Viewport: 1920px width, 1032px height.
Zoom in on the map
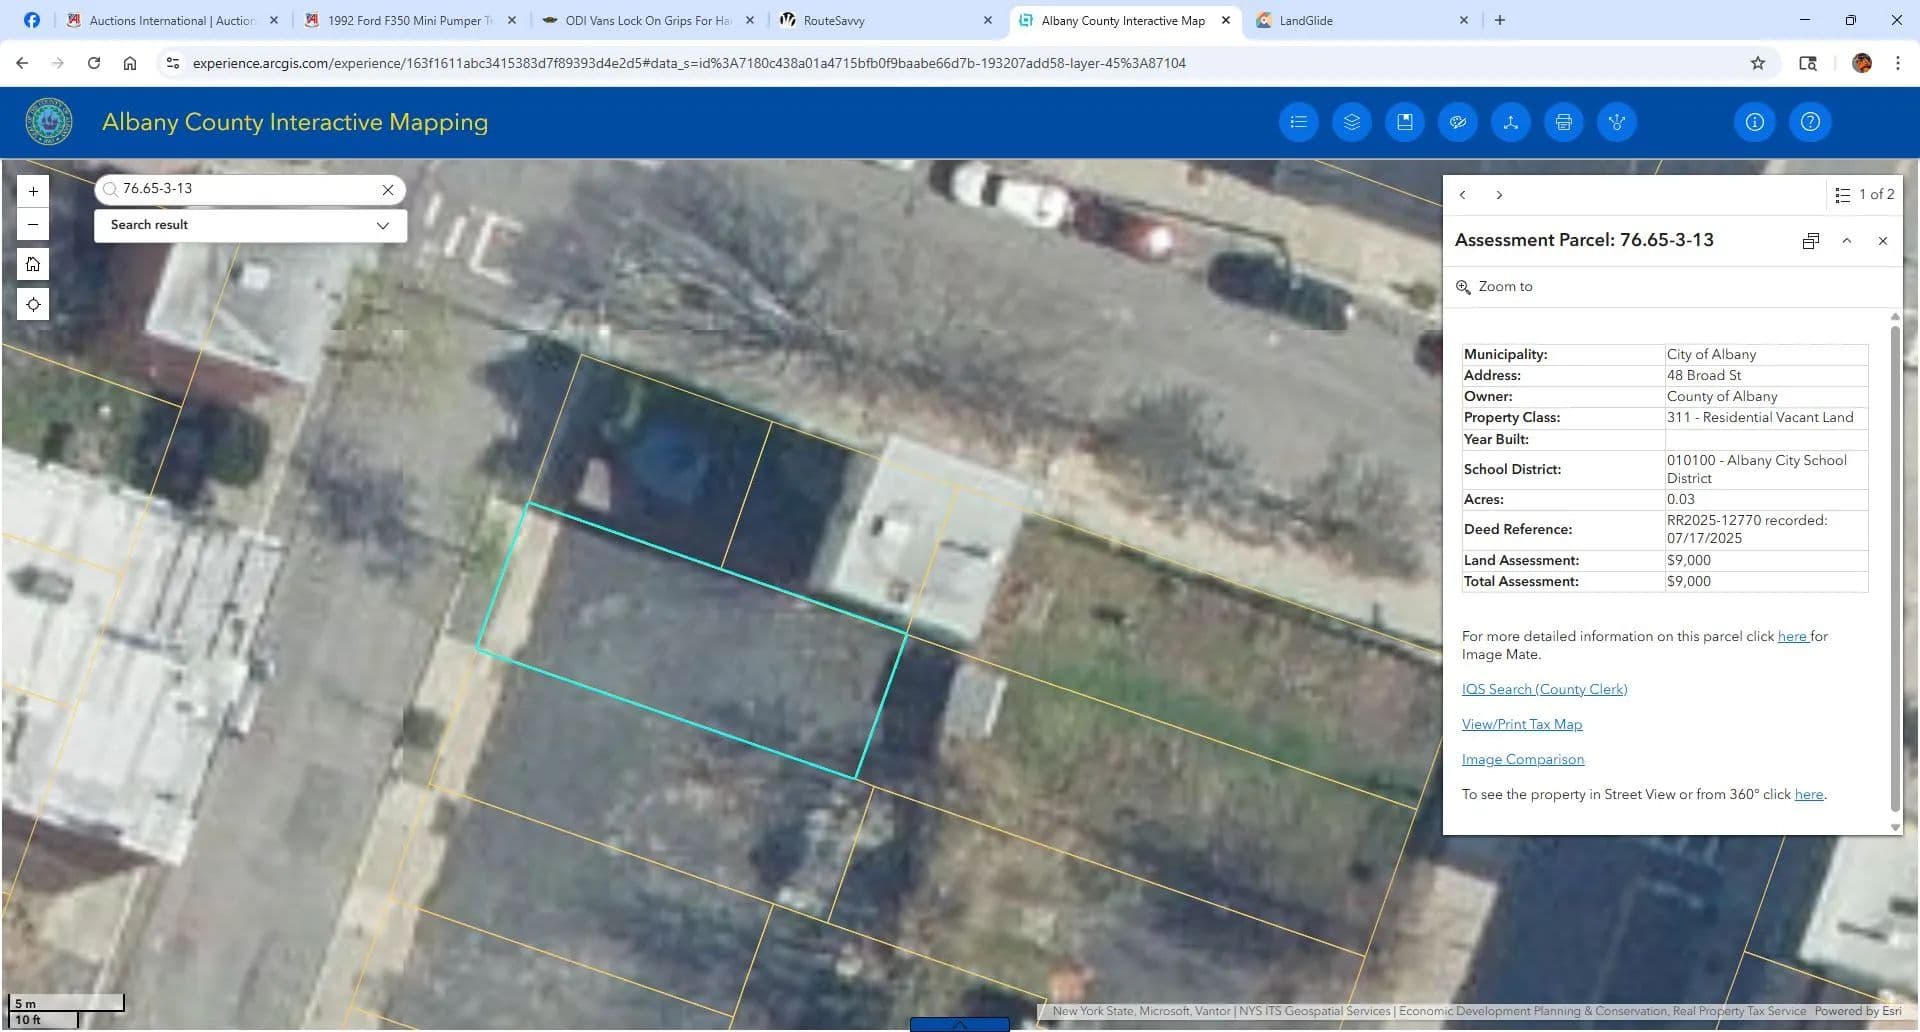[33, 191]
